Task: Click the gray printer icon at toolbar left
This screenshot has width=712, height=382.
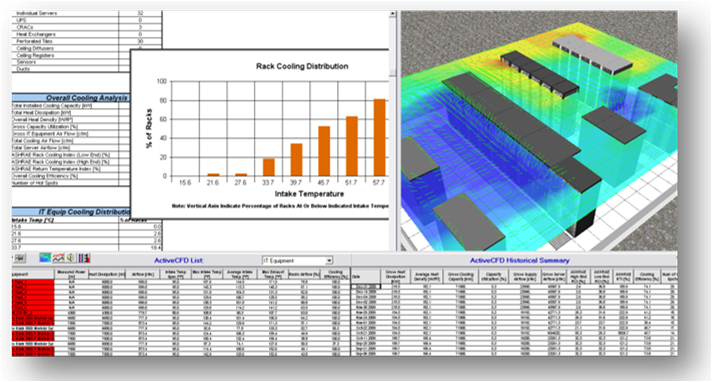Action: (19, 258)
